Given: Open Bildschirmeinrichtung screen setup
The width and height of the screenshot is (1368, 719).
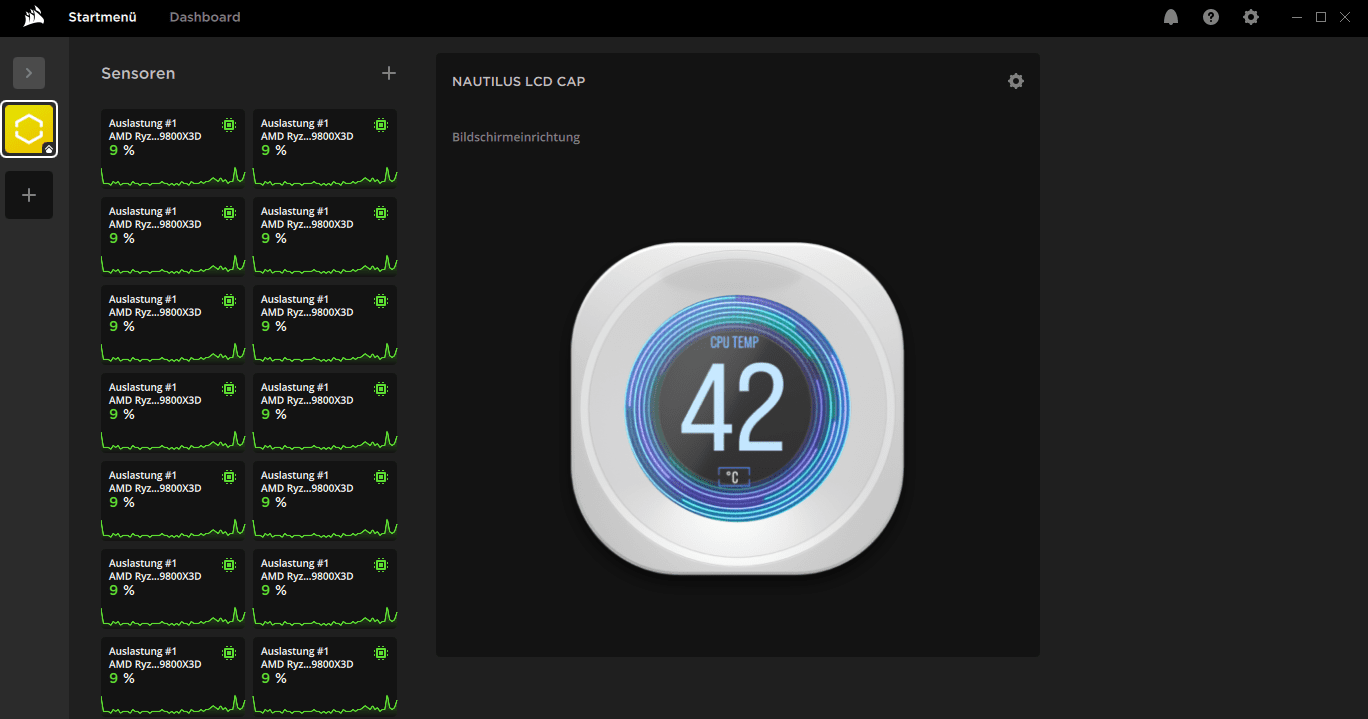Looking at the screenshot, I should pos(516,137).
